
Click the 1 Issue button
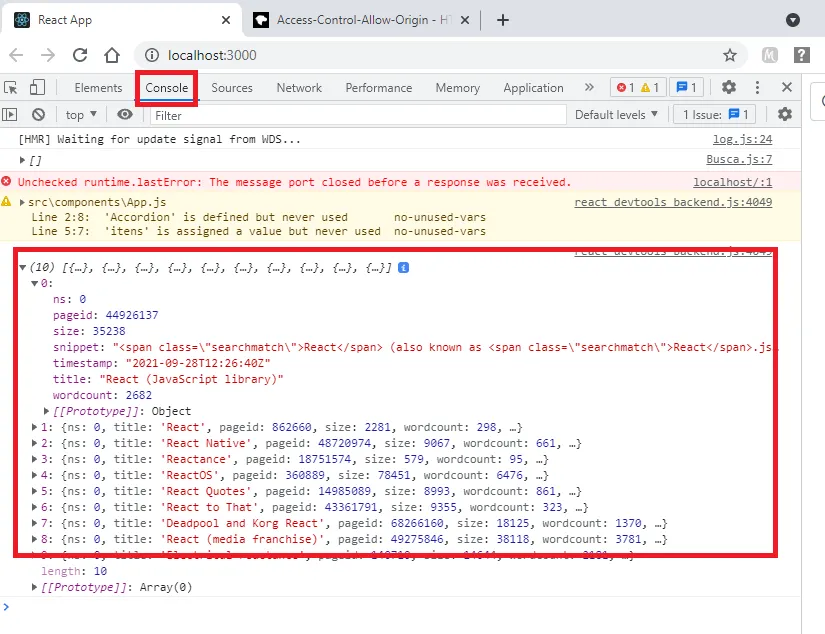click(715, 115)
